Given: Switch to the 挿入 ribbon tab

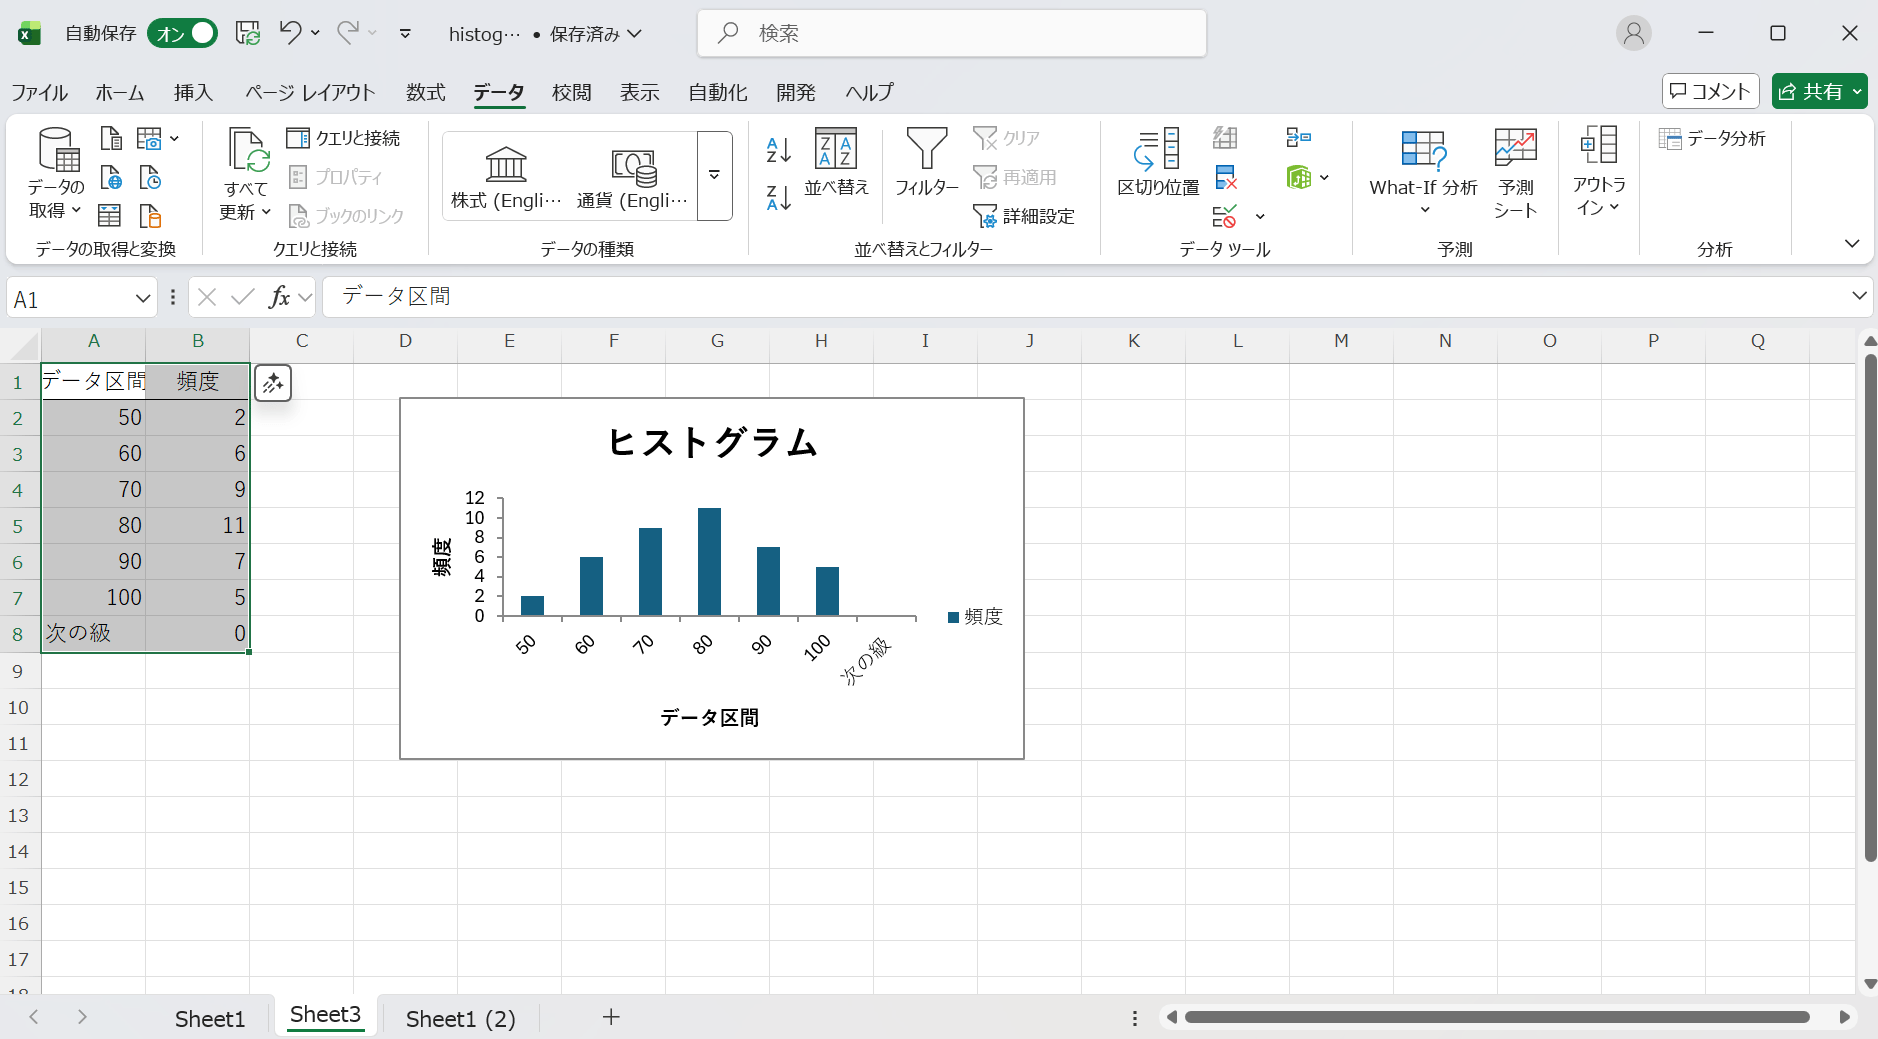Looking at the screenshot, I should (193, 92).
